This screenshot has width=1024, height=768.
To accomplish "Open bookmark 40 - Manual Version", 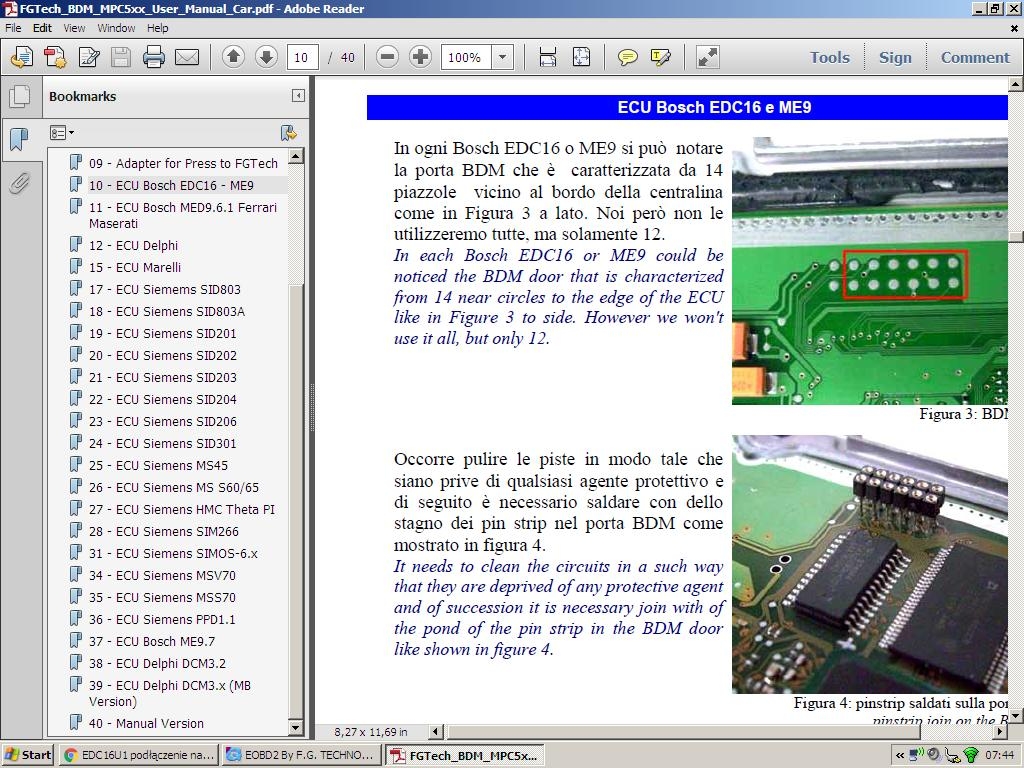I will [x=146, y=724].
